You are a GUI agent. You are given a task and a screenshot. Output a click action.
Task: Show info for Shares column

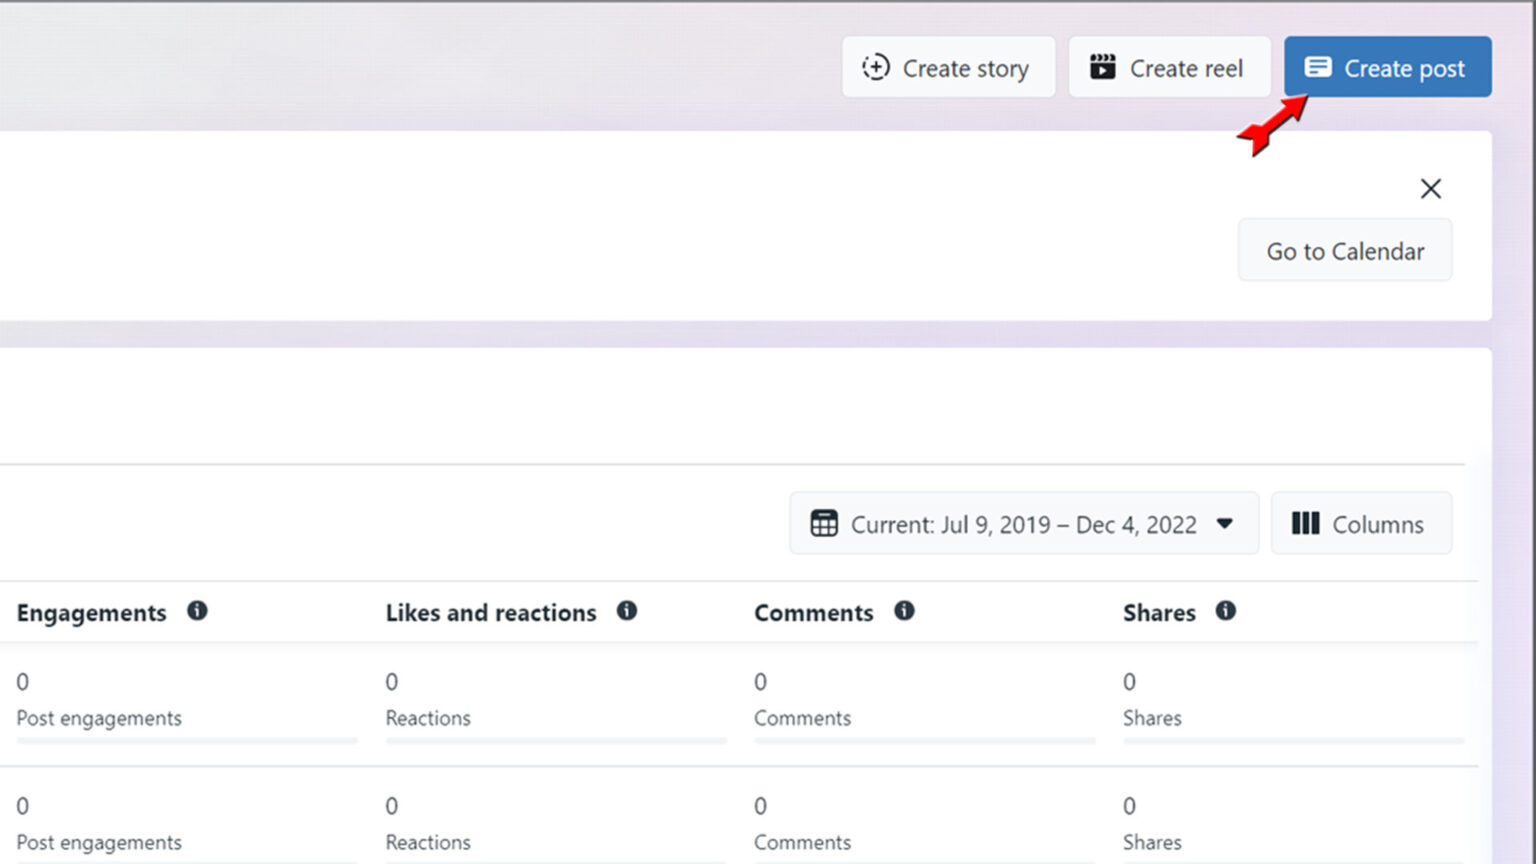click(x=1225, y=611)
